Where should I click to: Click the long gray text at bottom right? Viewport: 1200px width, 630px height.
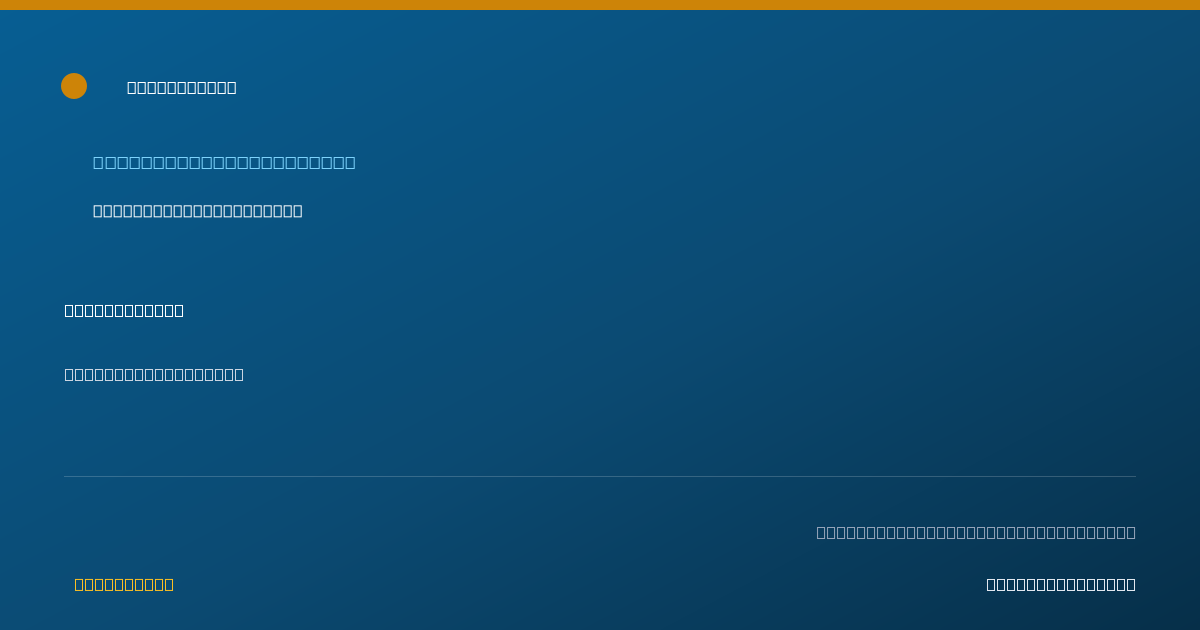tap(976, 532)
